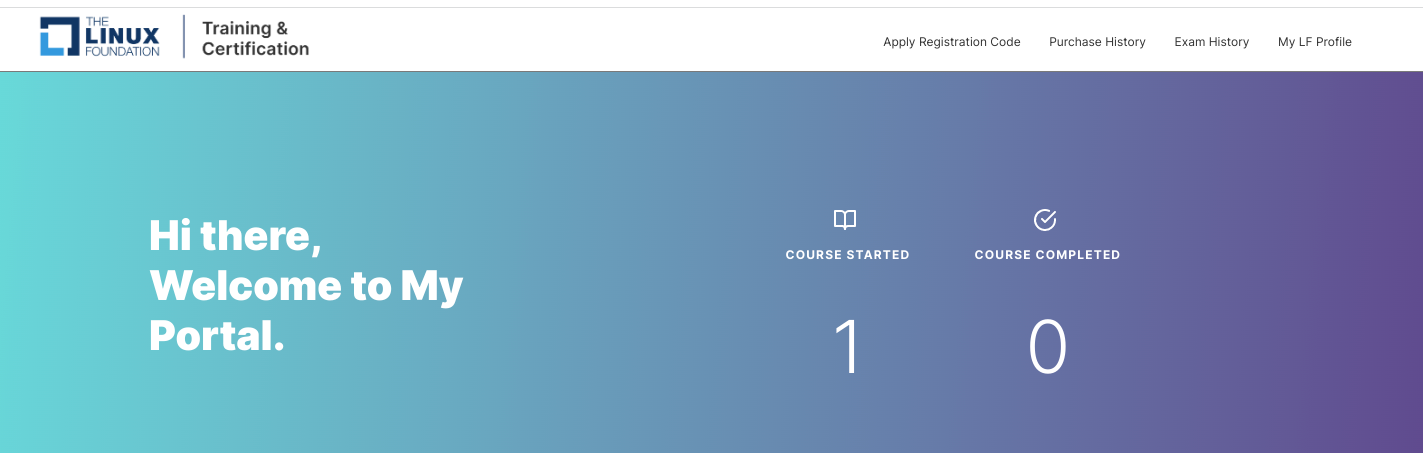1423x453 pixels.
Task: Open Apply Registration Code page
Action: (951, 42)
